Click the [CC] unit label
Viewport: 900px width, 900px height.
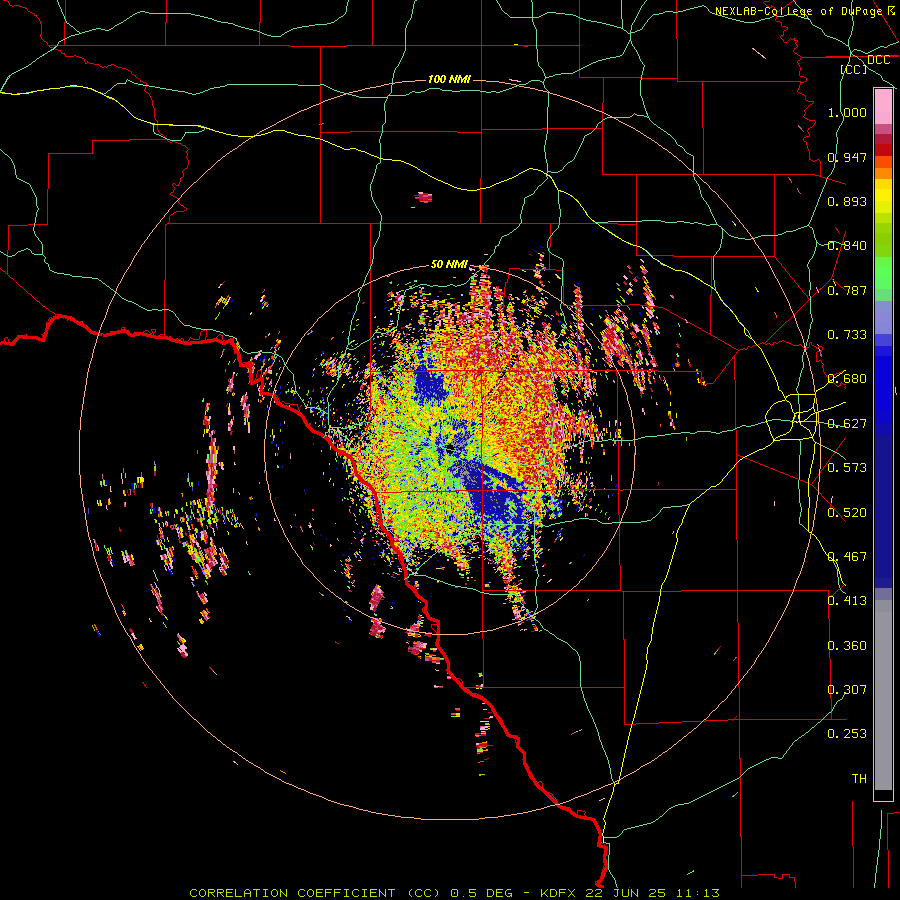(854, 69)
